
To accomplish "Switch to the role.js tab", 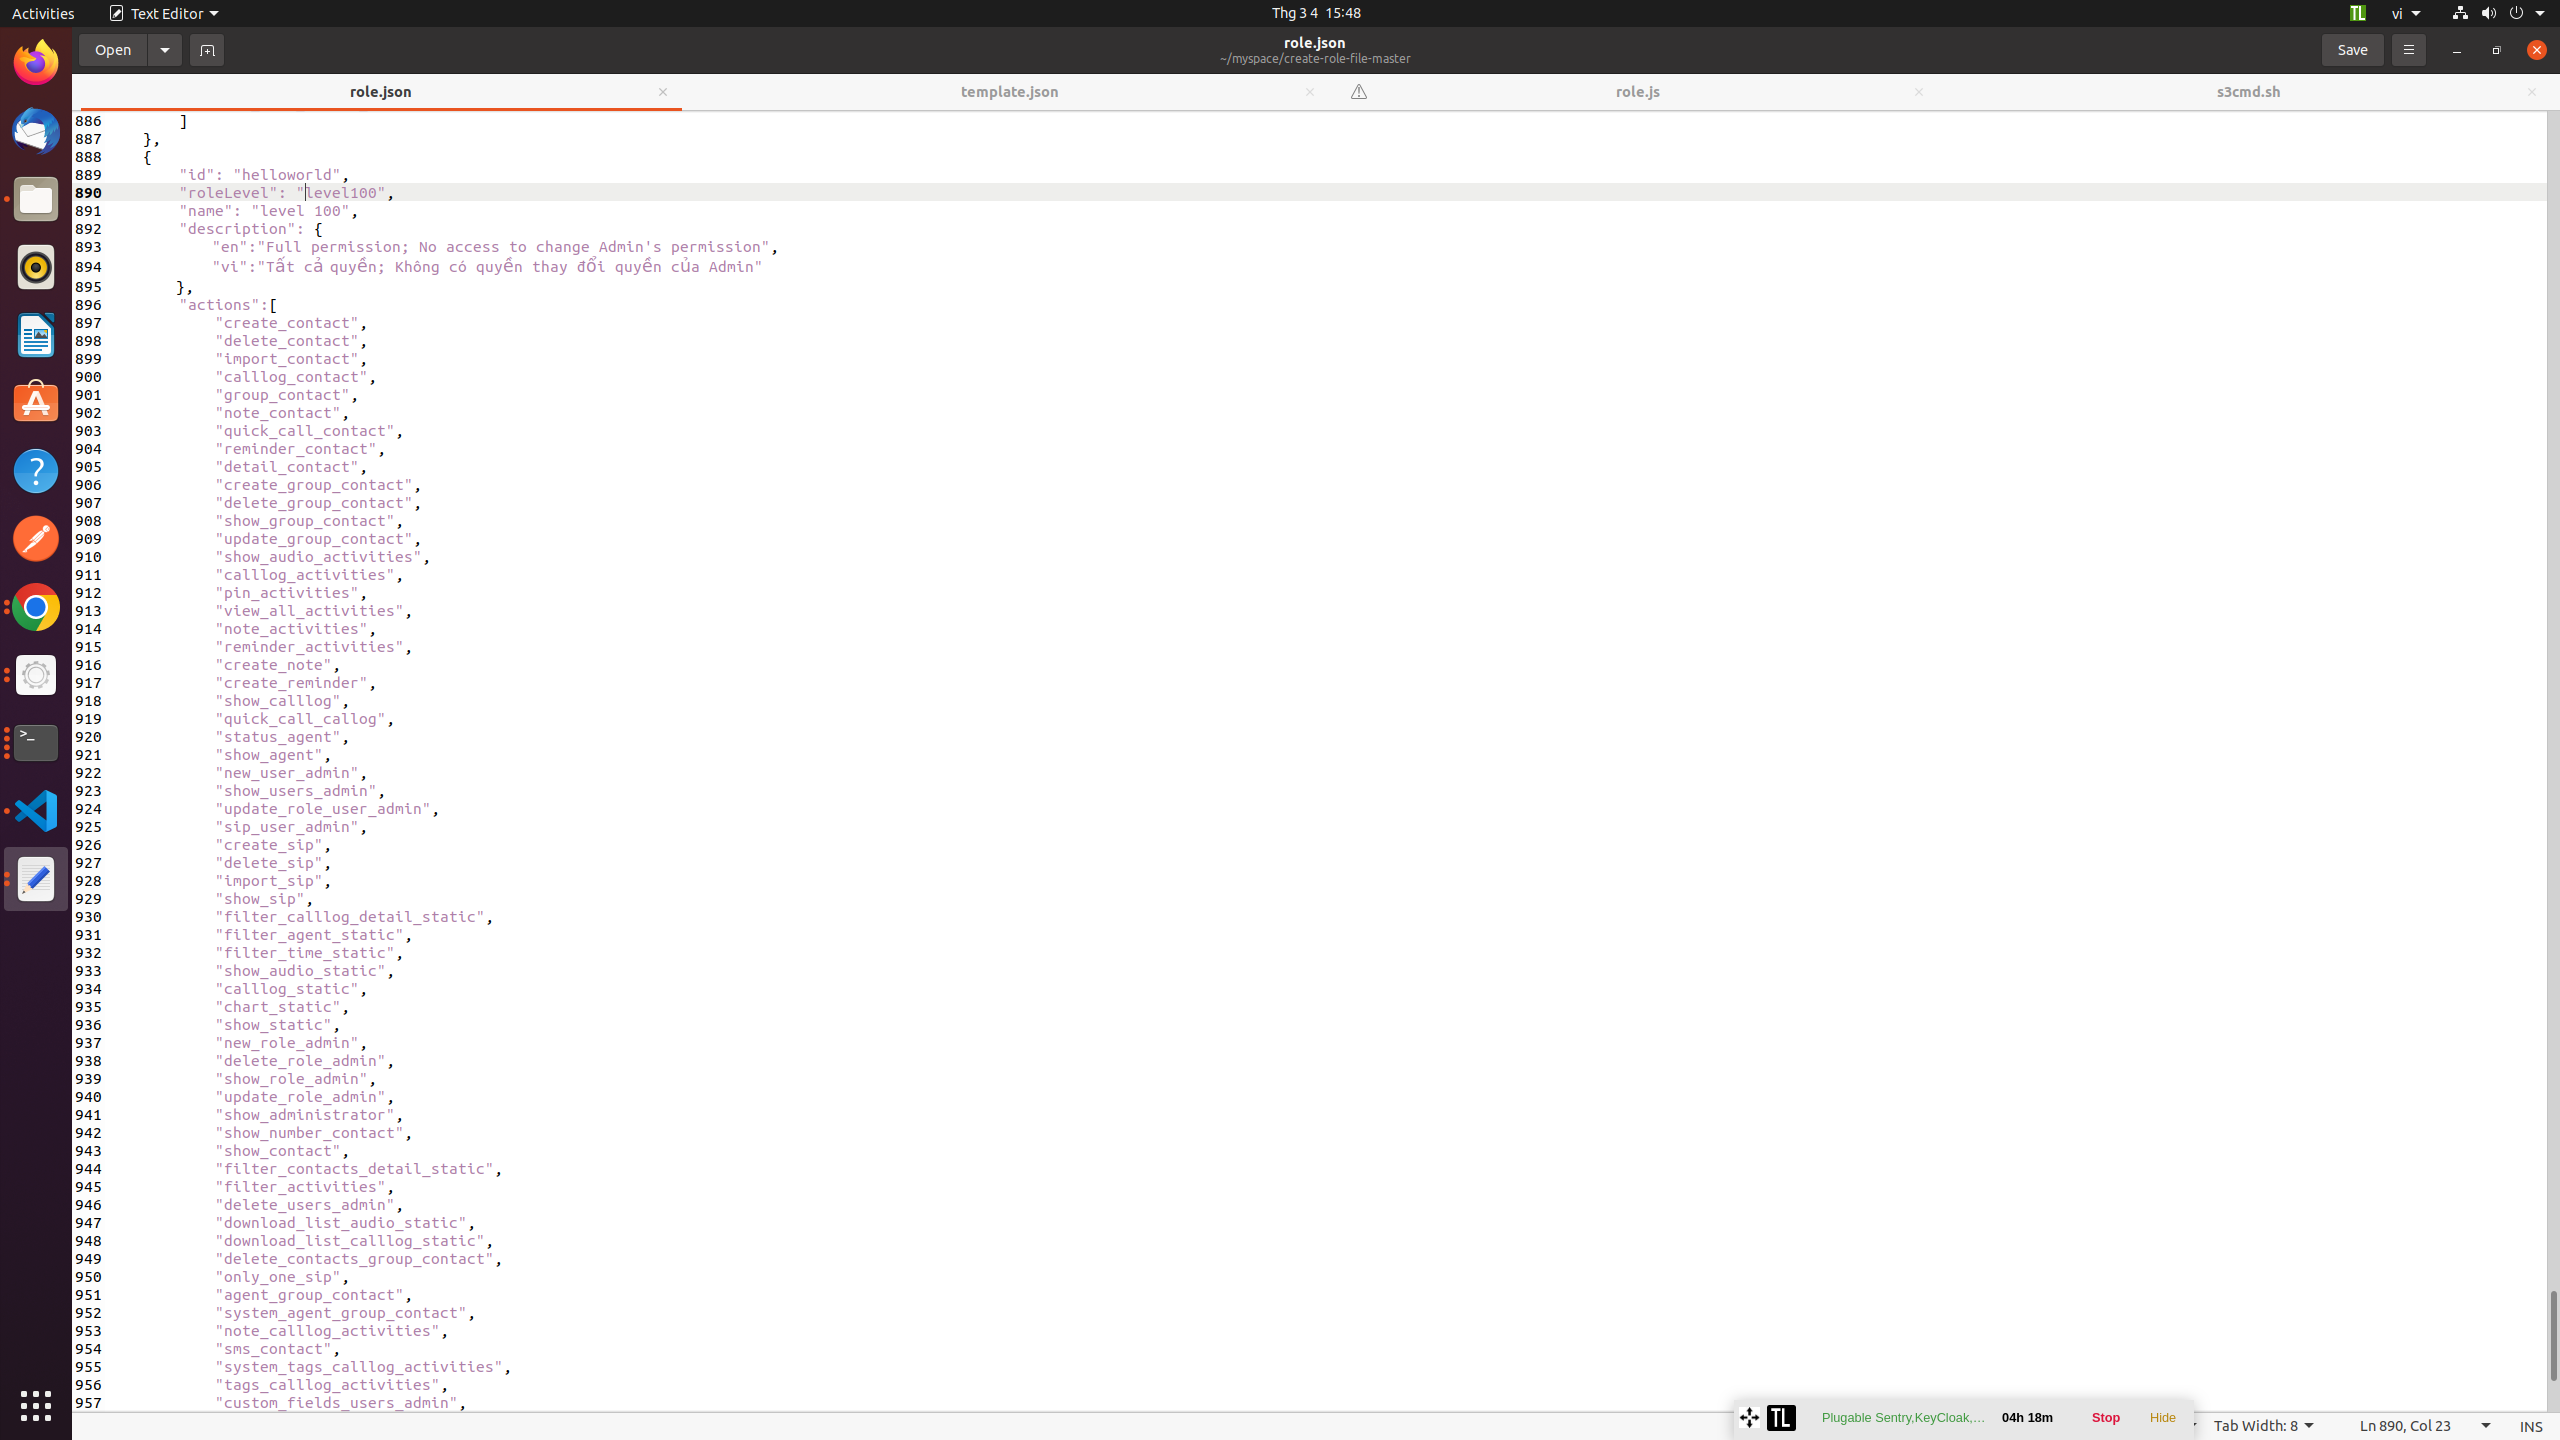I will click(1637, 92).
